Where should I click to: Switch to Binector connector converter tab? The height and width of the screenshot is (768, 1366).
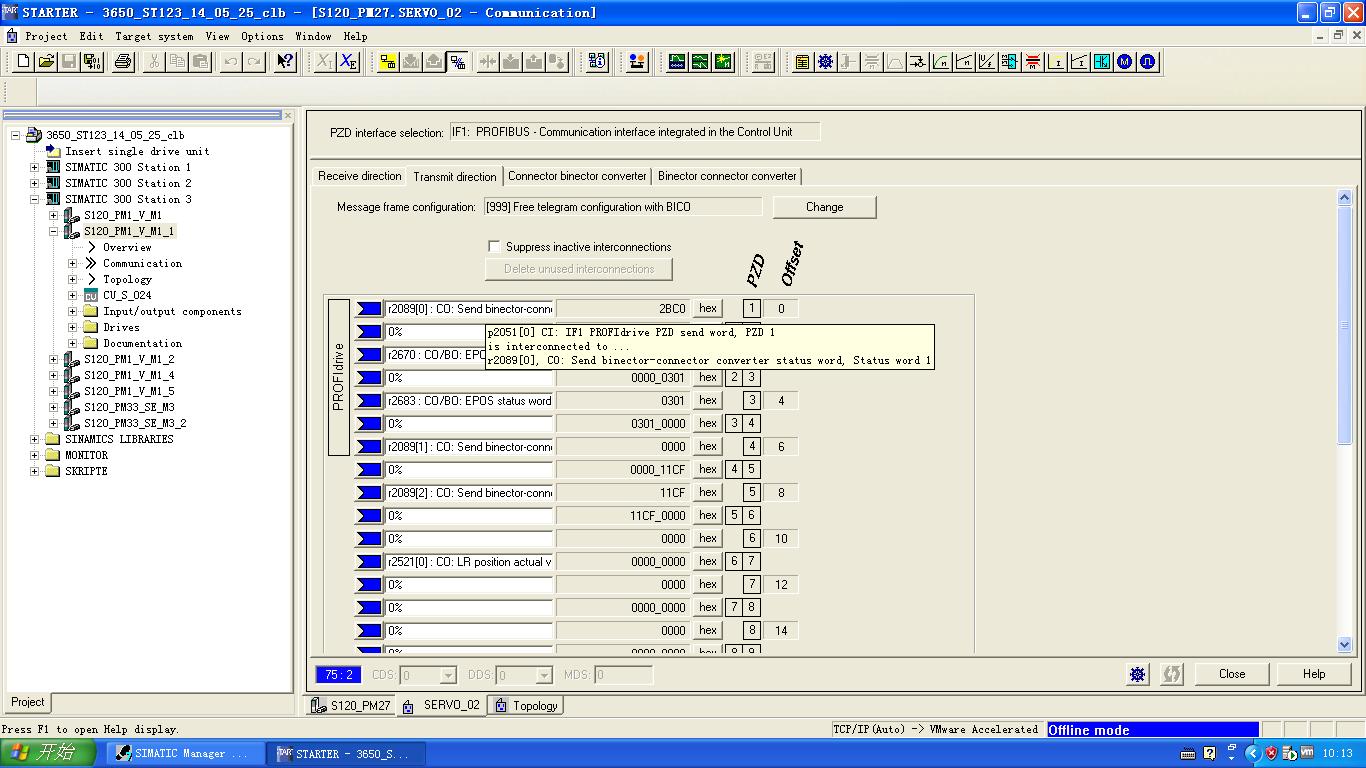pyautogui.click(x=727, y=176)
